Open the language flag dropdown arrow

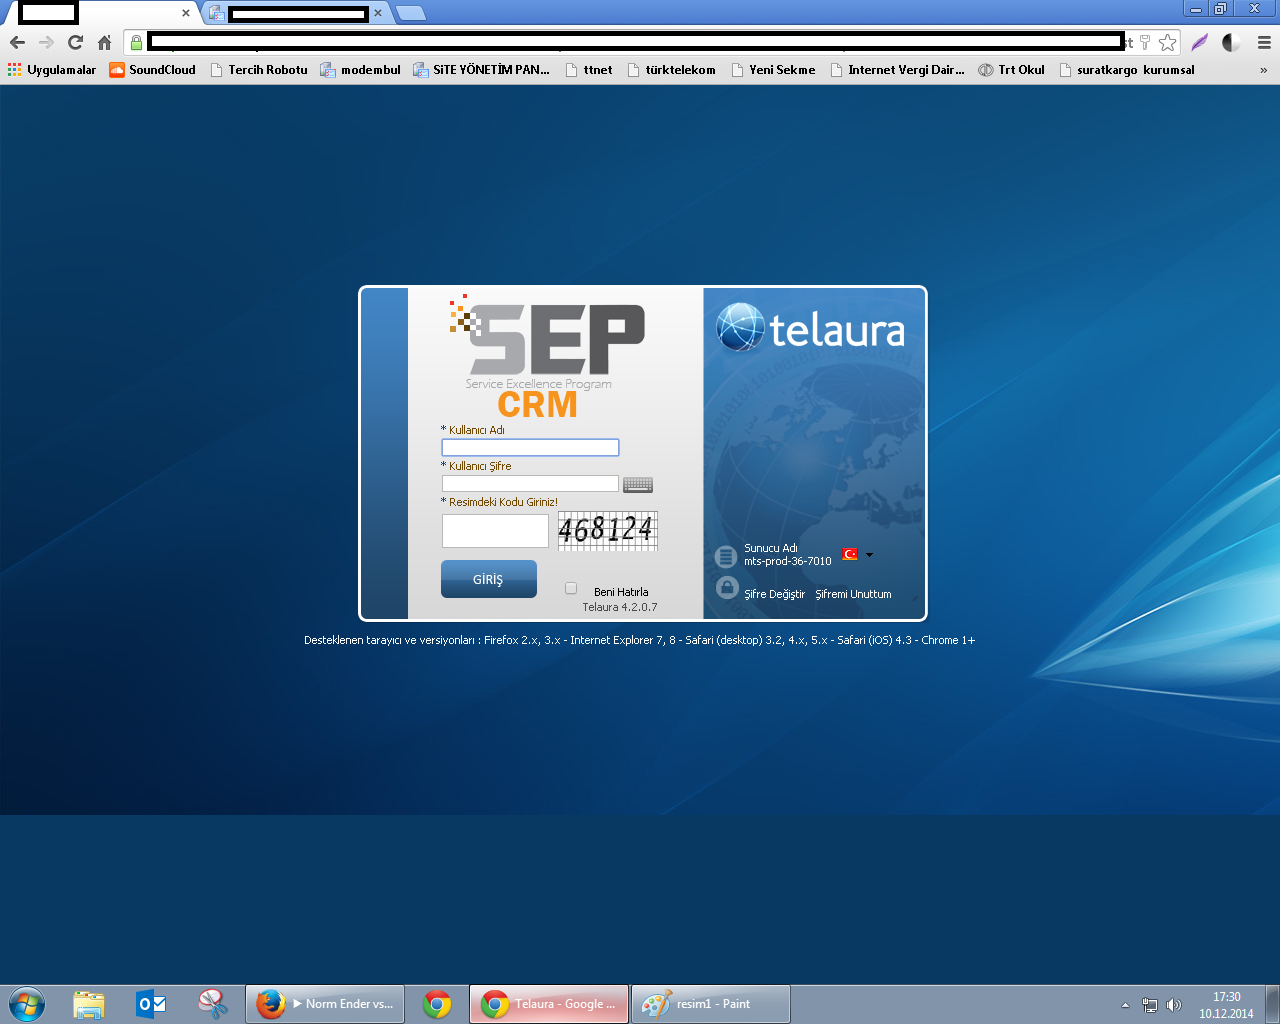click(x=869, y=554)
